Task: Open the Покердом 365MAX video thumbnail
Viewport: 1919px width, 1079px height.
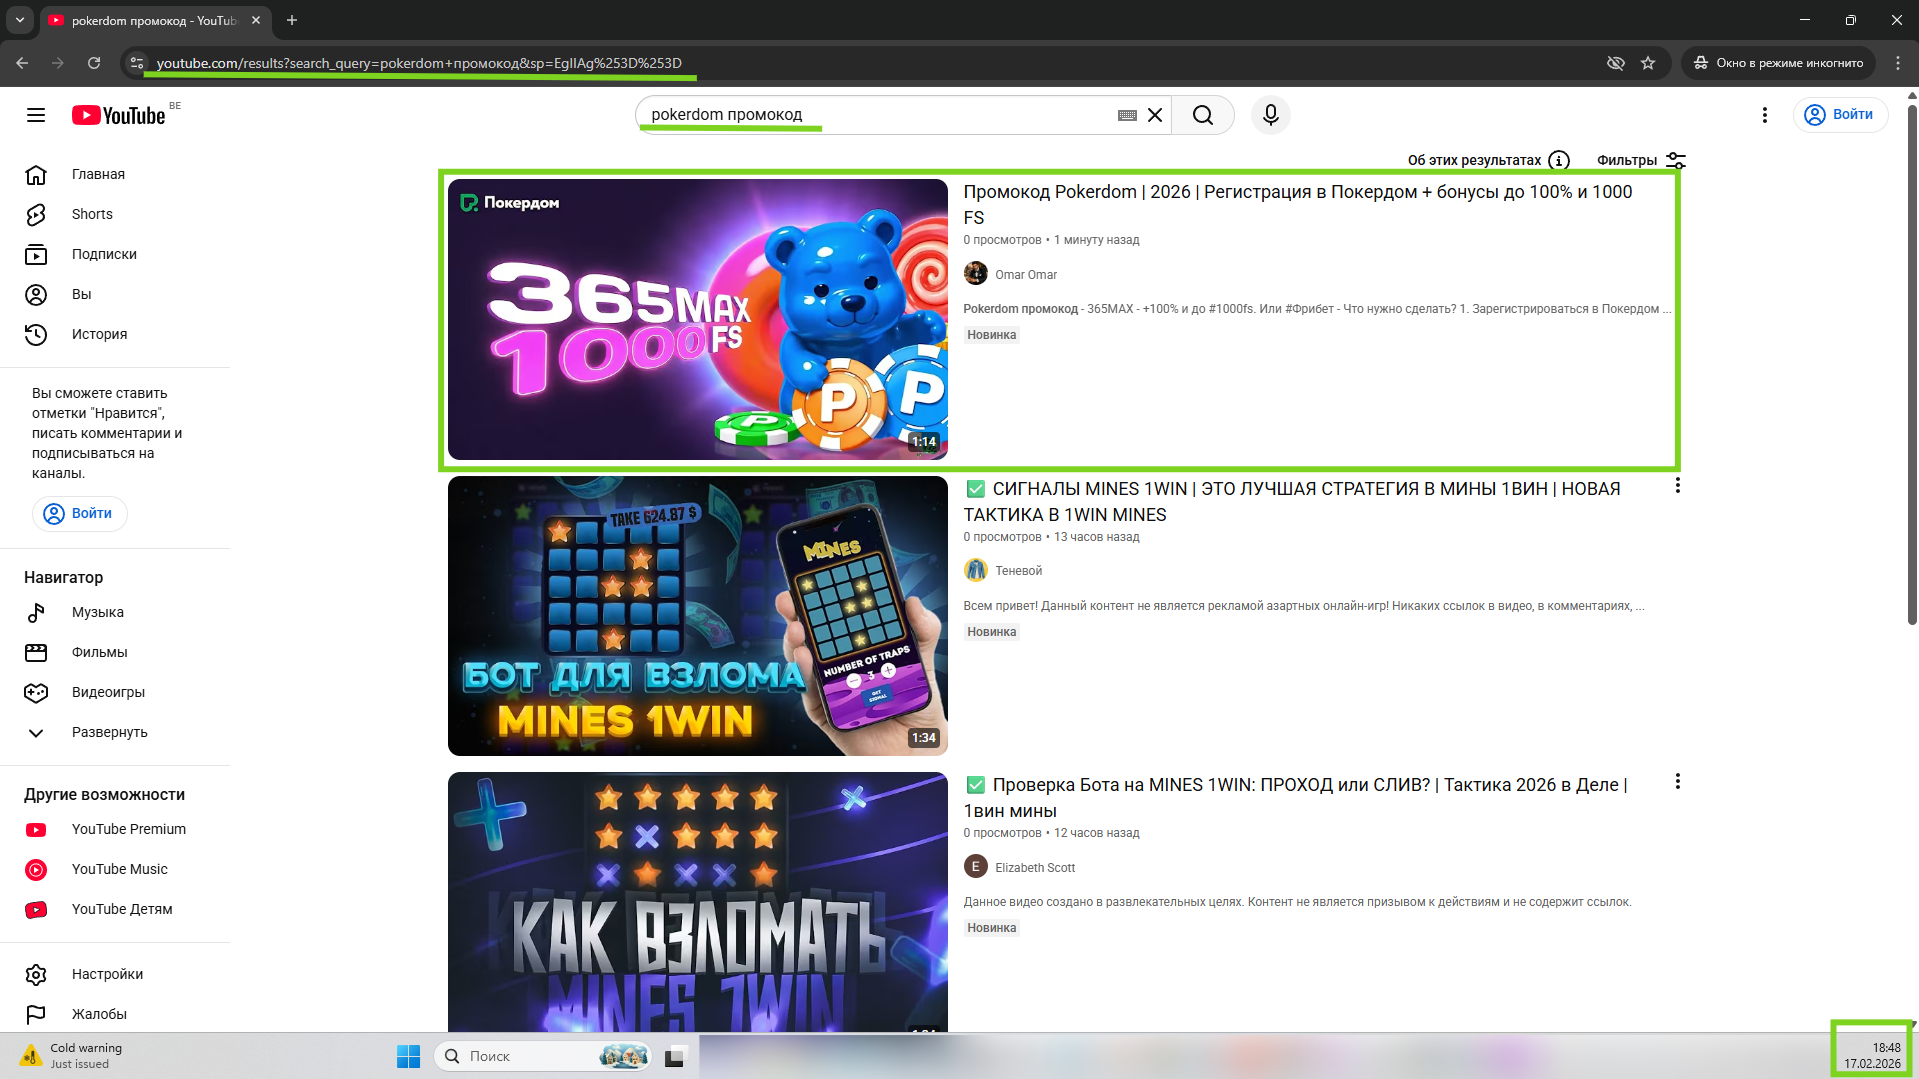Action: pyautogui.click(x=697, y=319)
